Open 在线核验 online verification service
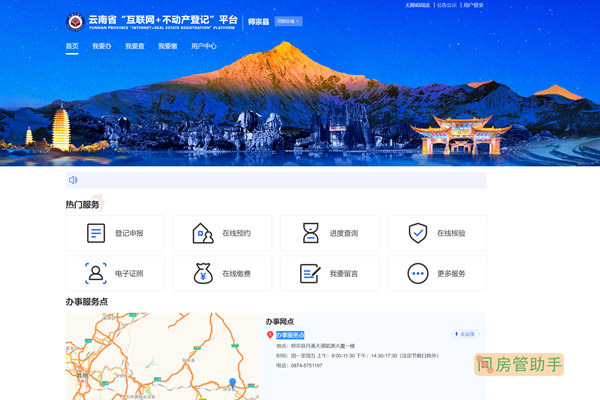 (434, 233)
